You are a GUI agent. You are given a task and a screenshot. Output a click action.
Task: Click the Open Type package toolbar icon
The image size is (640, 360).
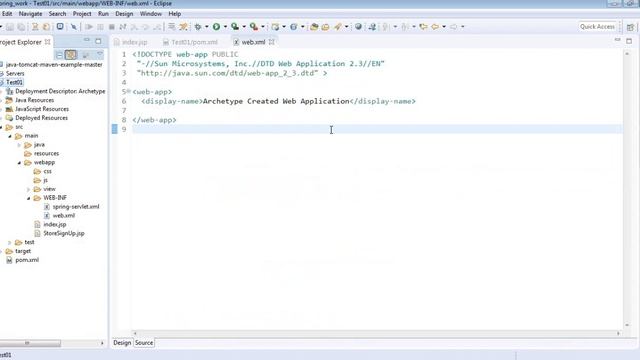pyautogui.click(x=314, y=27)
